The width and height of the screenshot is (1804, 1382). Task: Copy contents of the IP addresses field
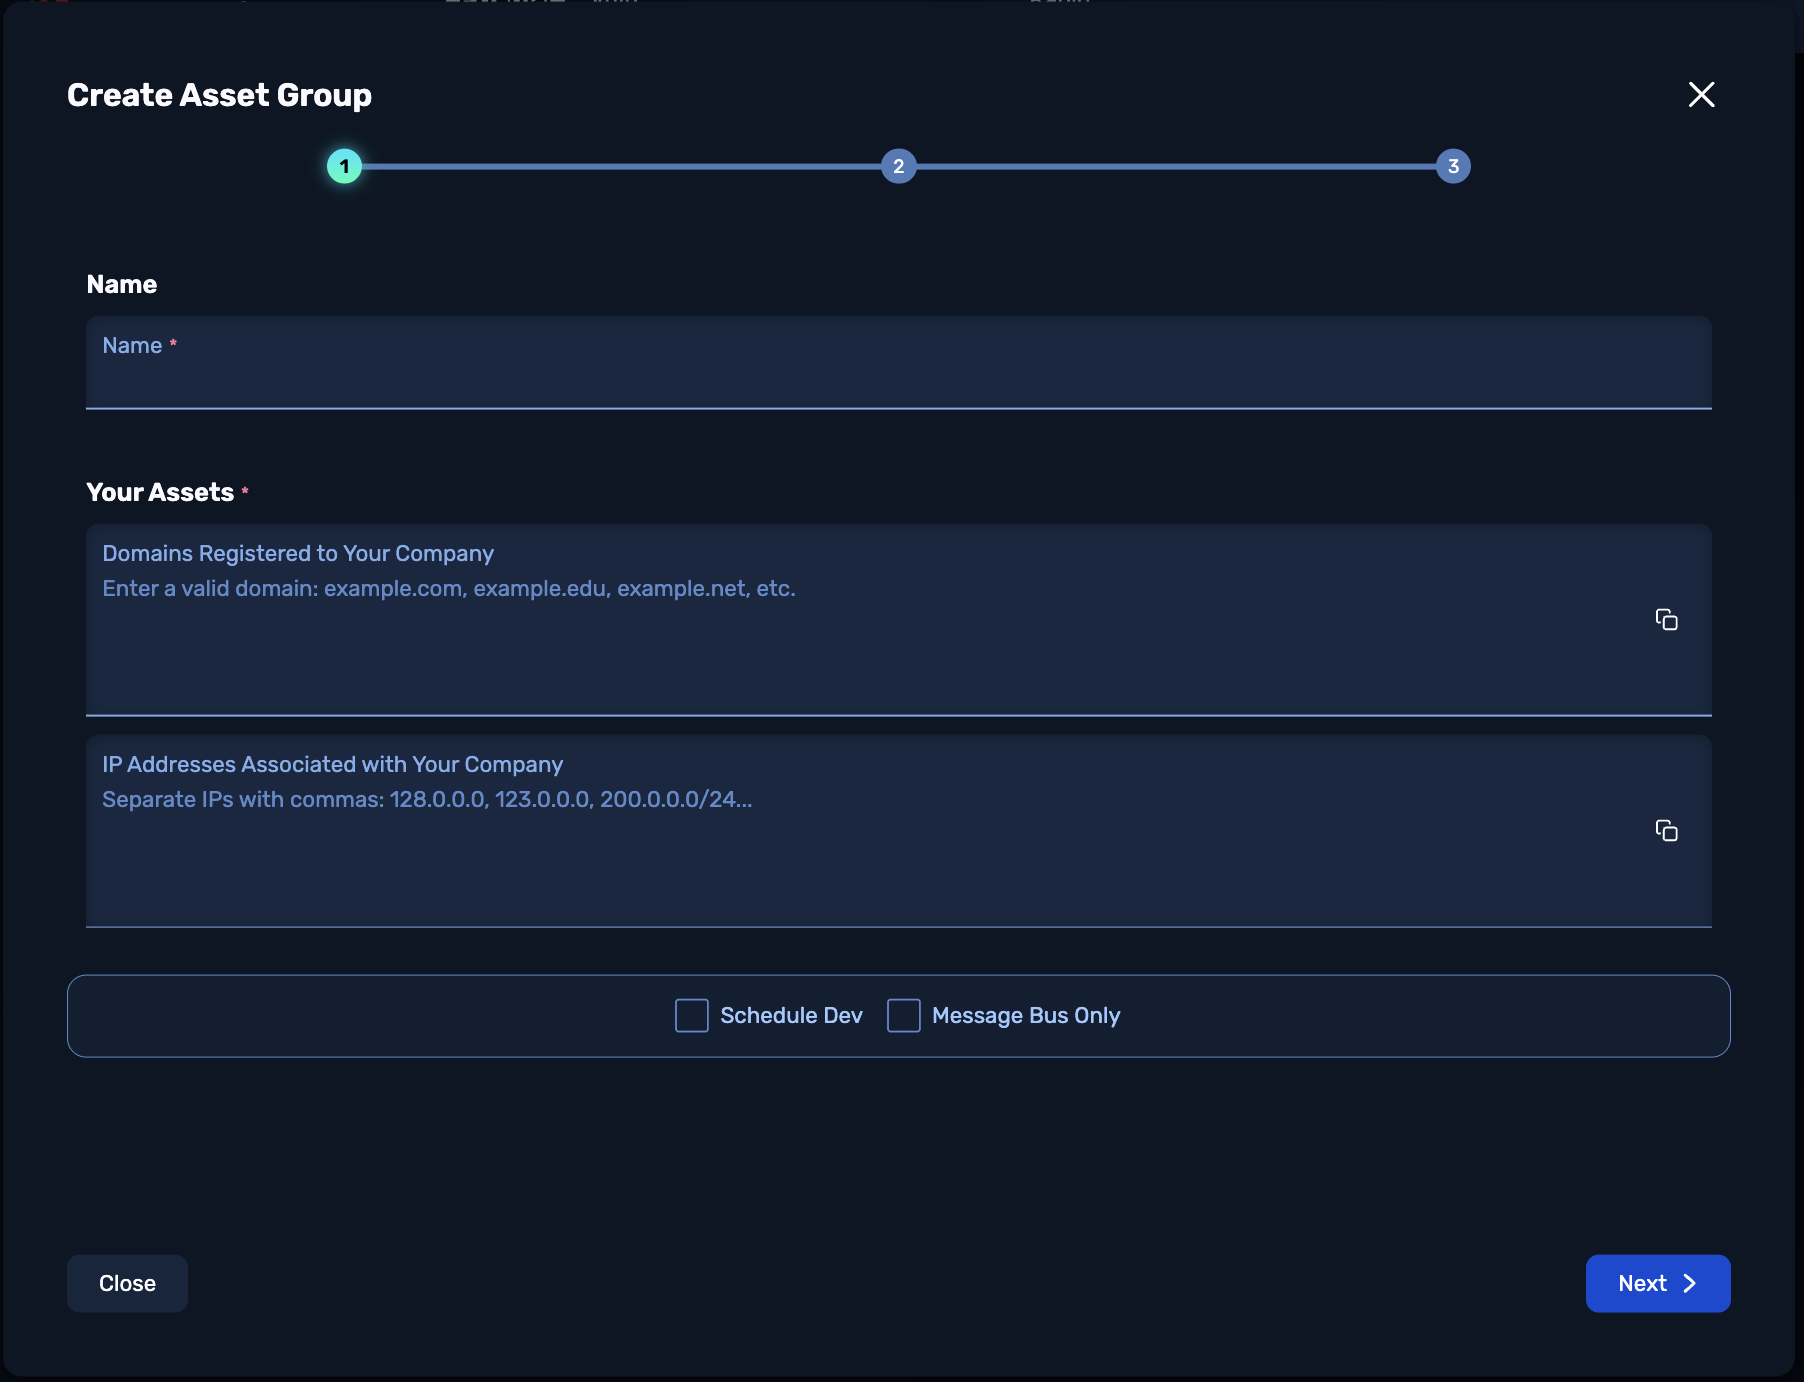tap(1668, 831)
